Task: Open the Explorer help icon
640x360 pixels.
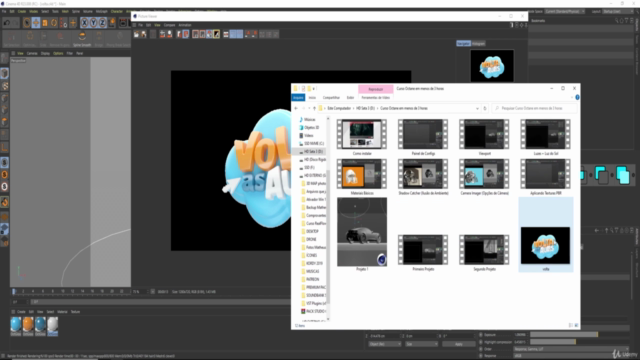Action: tap(577, 98)
